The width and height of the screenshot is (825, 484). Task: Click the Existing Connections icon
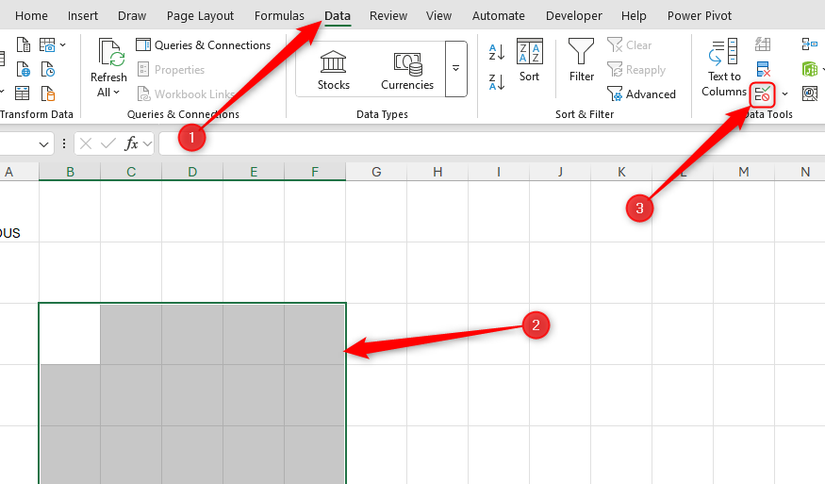47,94
